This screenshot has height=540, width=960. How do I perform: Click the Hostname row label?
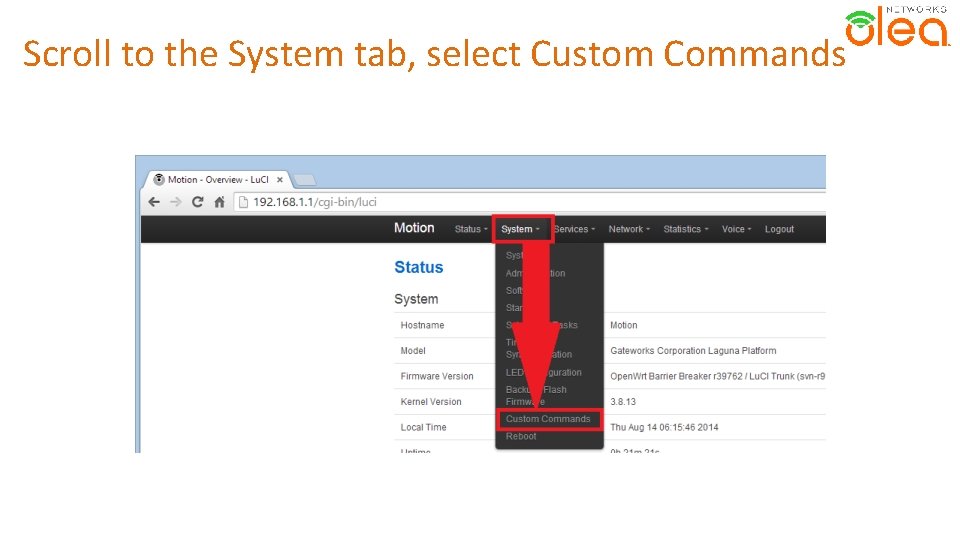422,325
